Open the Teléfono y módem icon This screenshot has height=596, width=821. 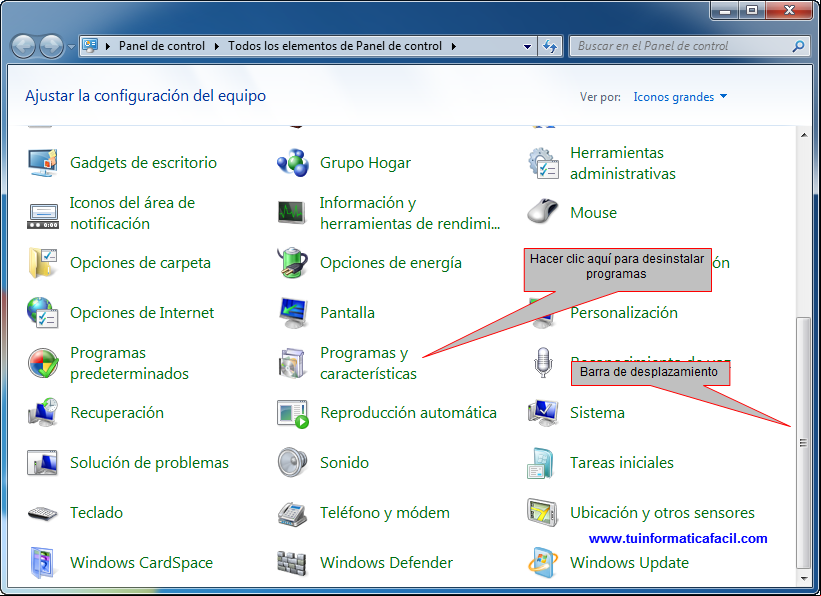point(292,513)
